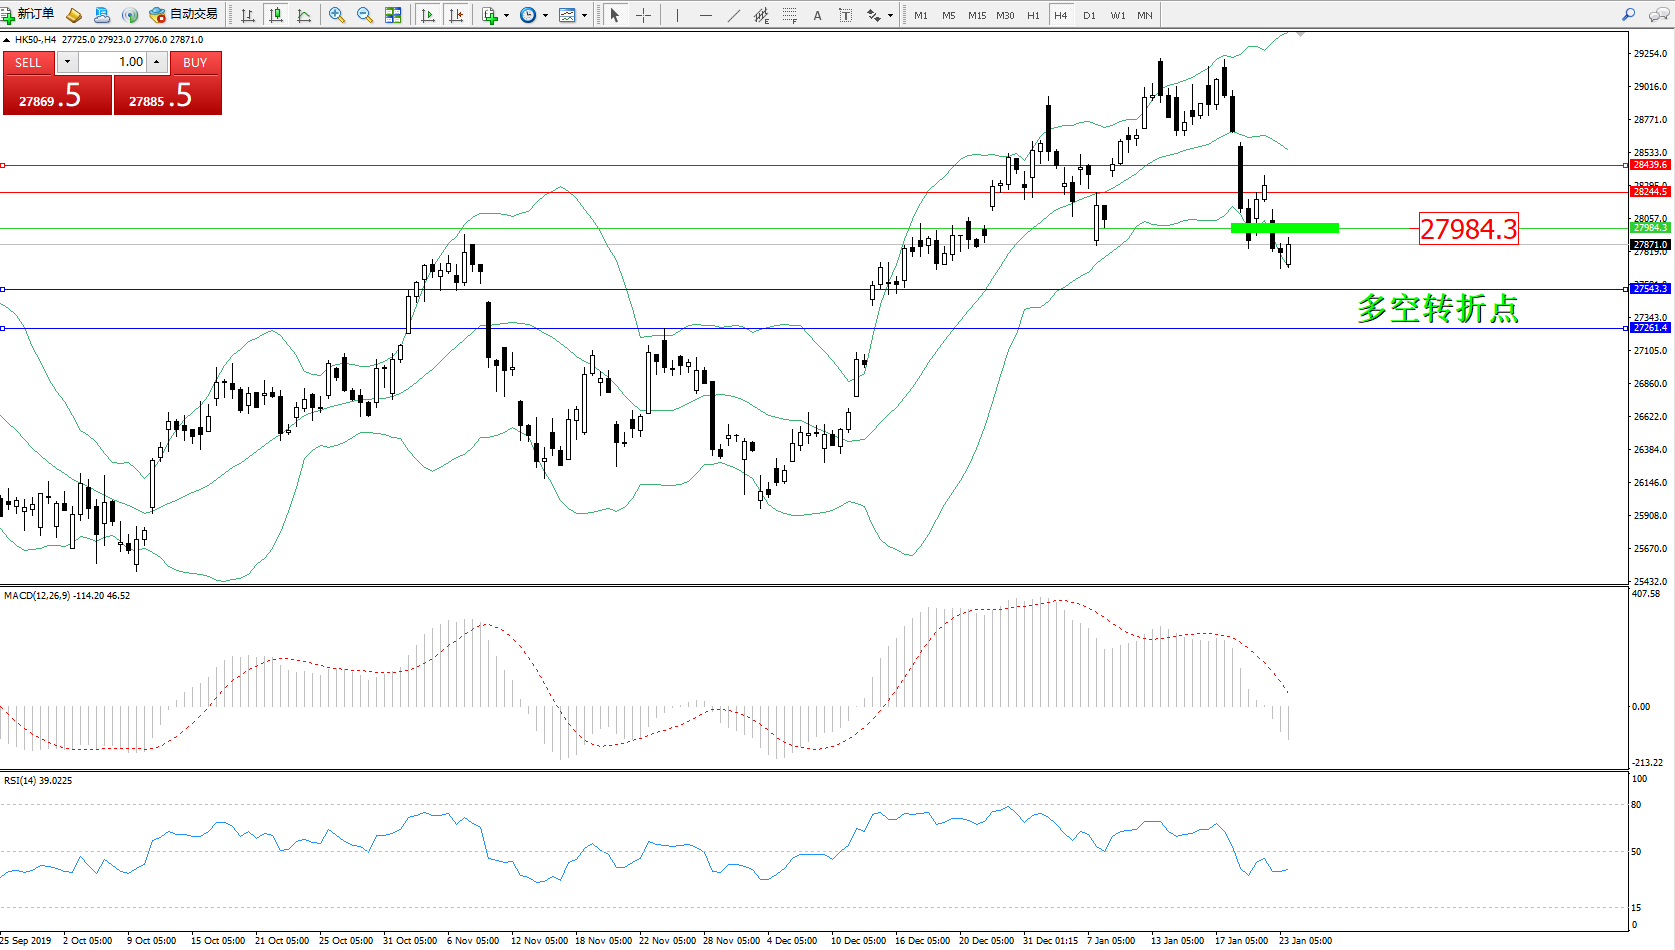Expand the periodicity clock dropdown
1675x950 pixels.
pos(545,15)
